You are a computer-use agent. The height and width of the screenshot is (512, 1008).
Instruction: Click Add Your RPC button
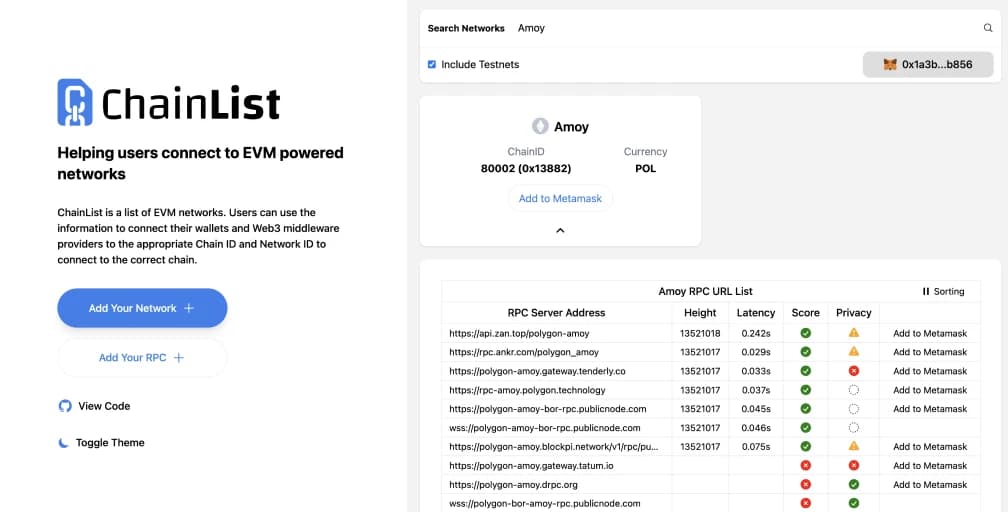pos(142,358)
